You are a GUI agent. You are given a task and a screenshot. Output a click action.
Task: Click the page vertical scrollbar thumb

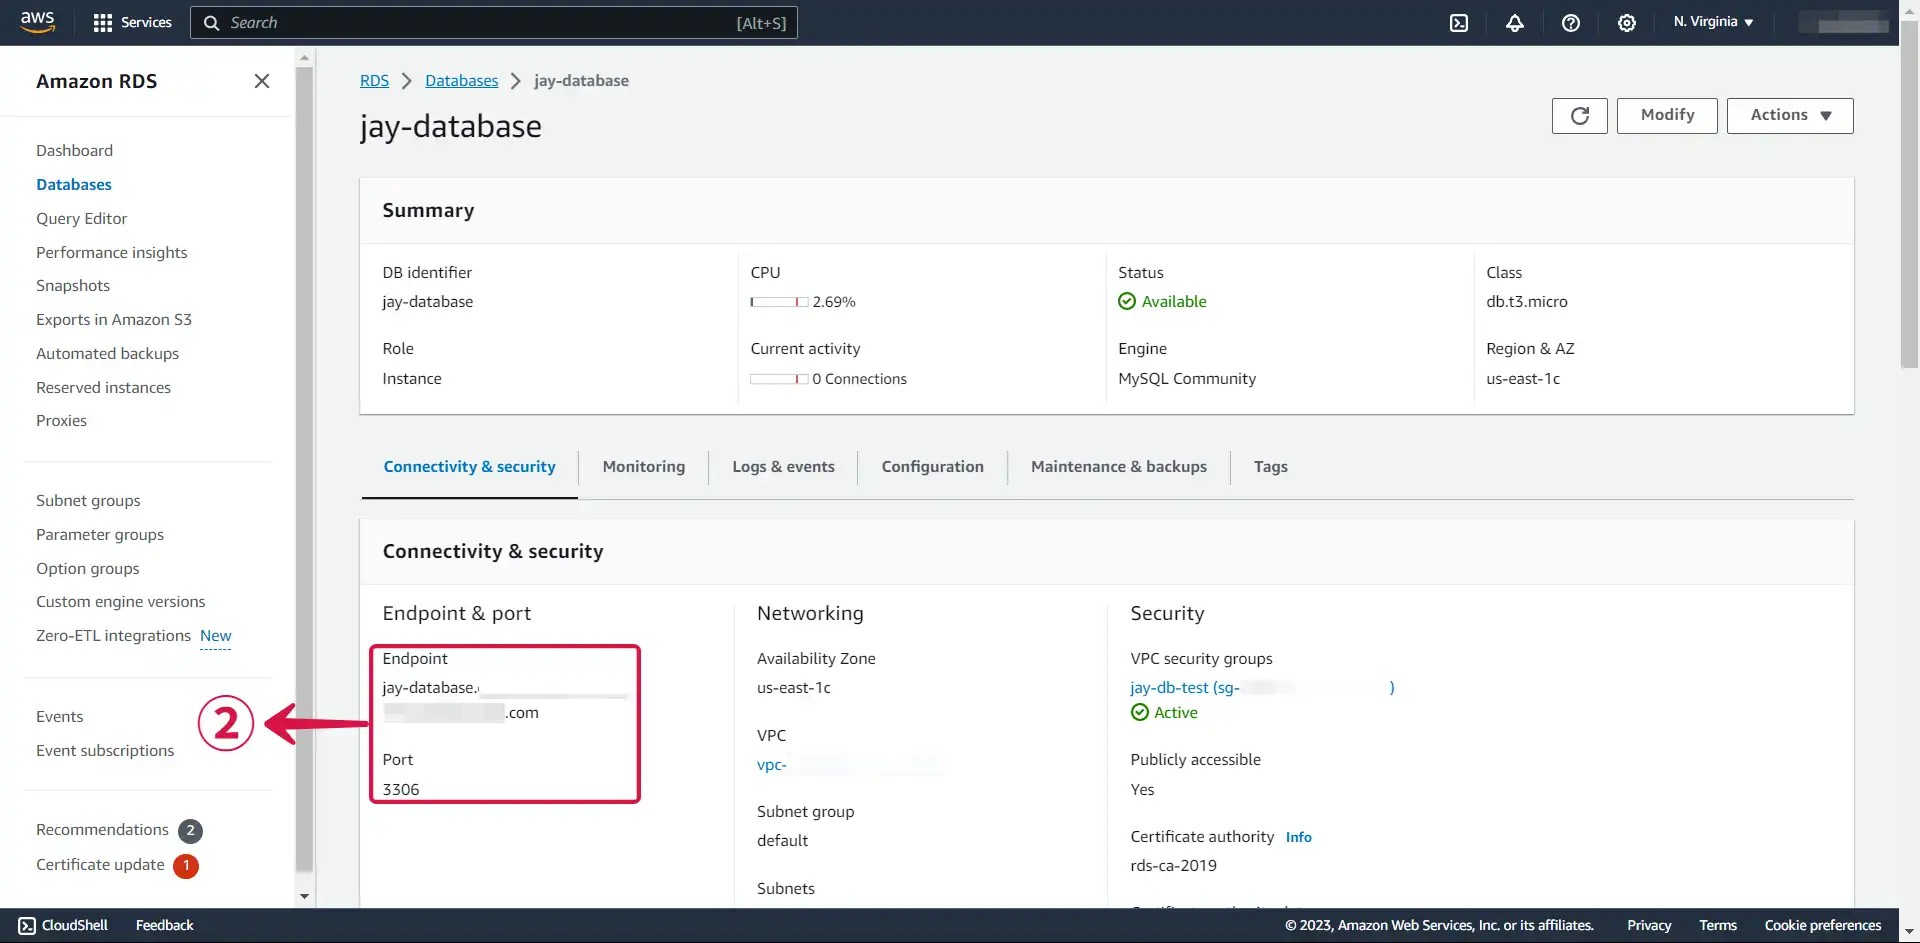1909,195
